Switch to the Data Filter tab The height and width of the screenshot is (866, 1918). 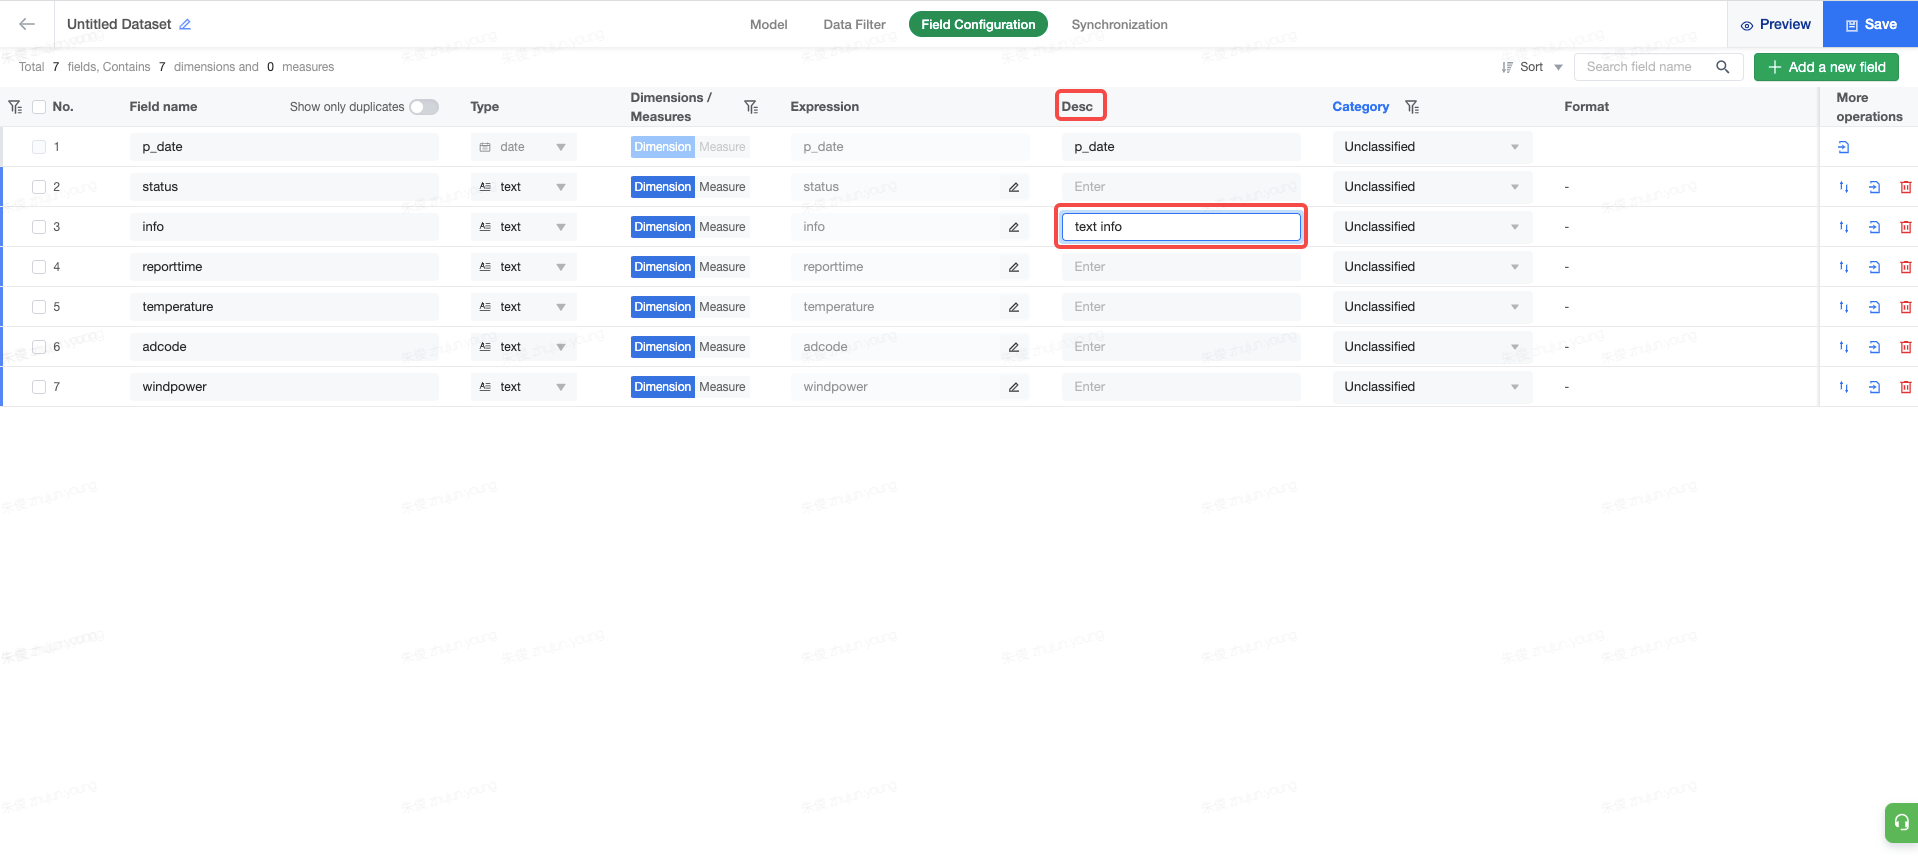click(854, 24)
